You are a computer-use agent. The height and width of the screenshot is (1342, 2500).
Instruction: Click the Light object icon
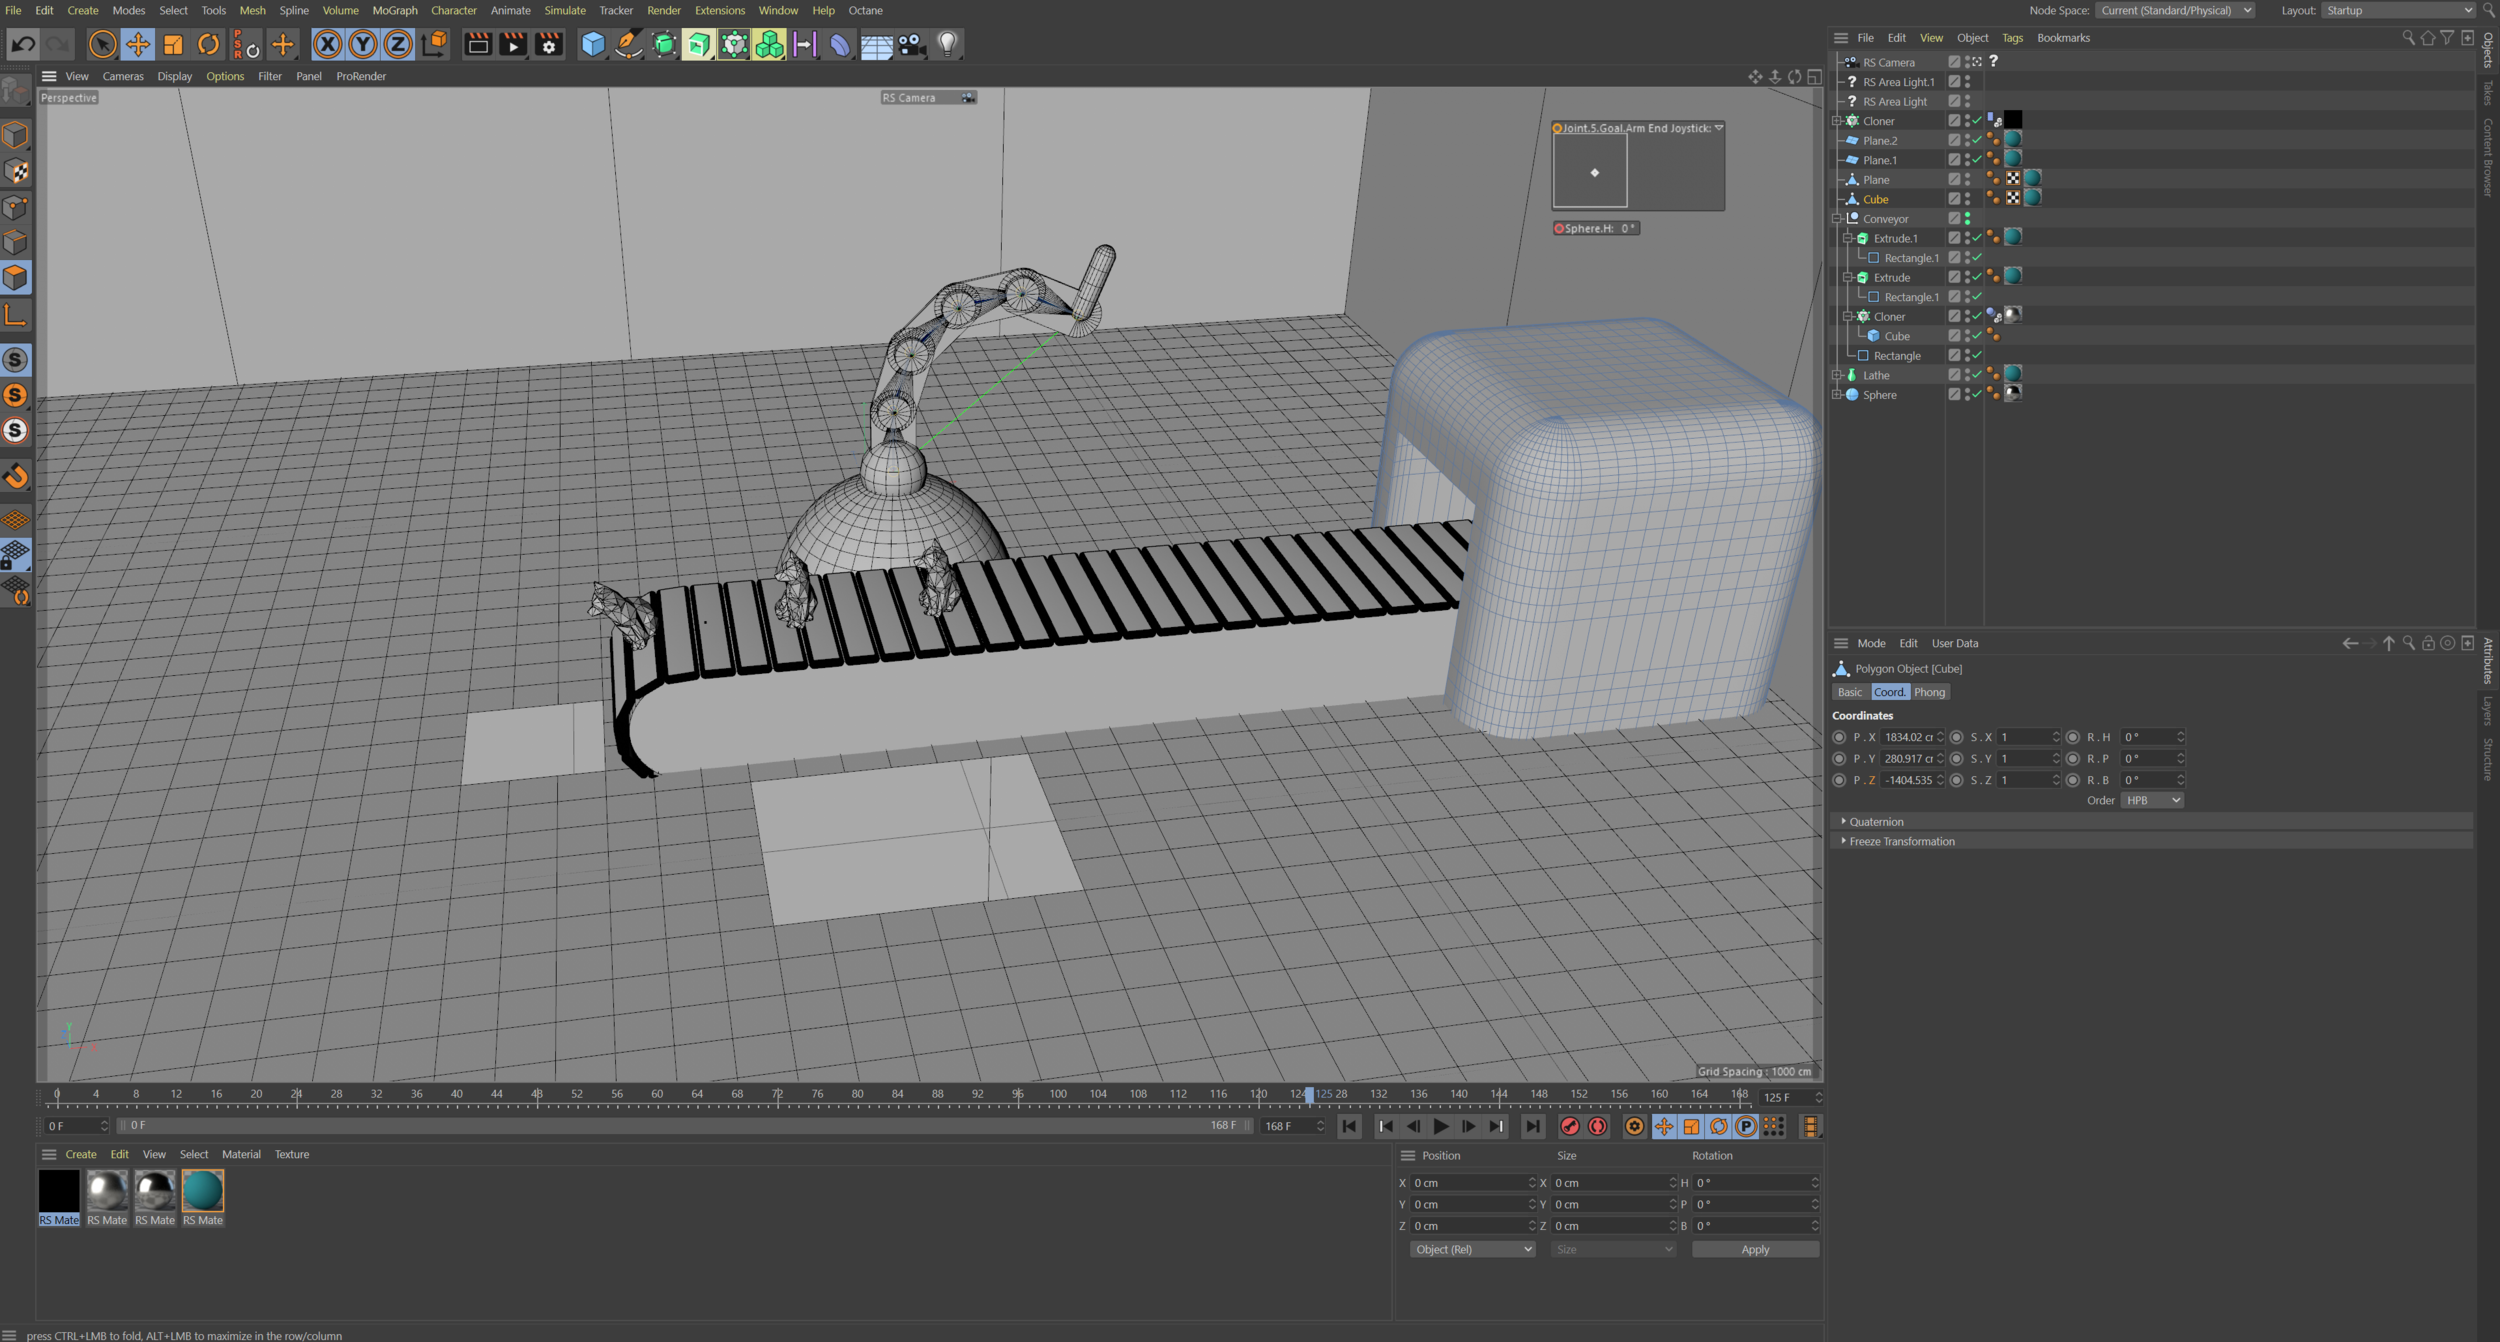[x=947, y=44]
